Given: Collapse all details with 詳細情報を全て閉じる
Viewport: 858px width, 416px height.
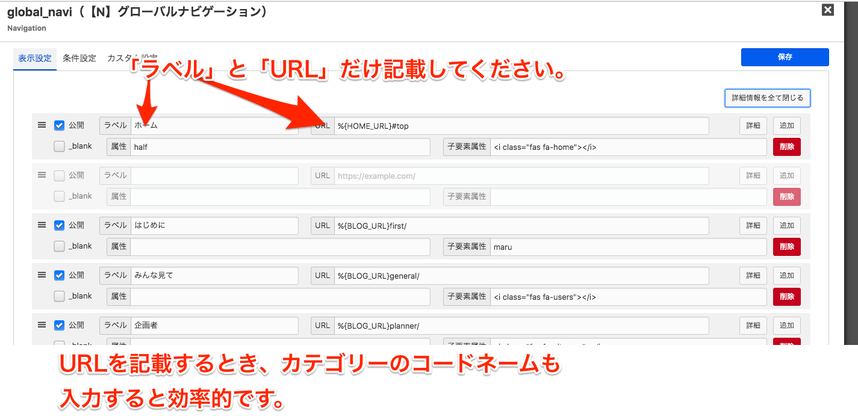Looking at the screenshot, I should pos(766,98).
